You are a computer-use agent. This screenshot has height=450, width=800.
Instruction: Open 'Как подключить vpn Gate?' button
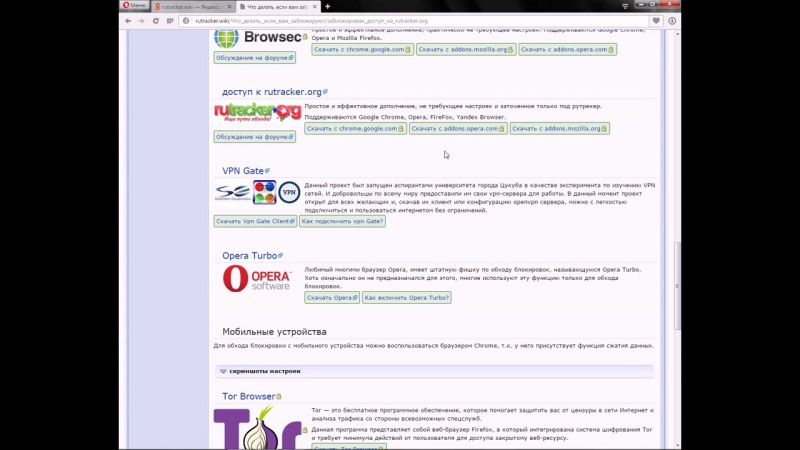[x=342, y=221]
